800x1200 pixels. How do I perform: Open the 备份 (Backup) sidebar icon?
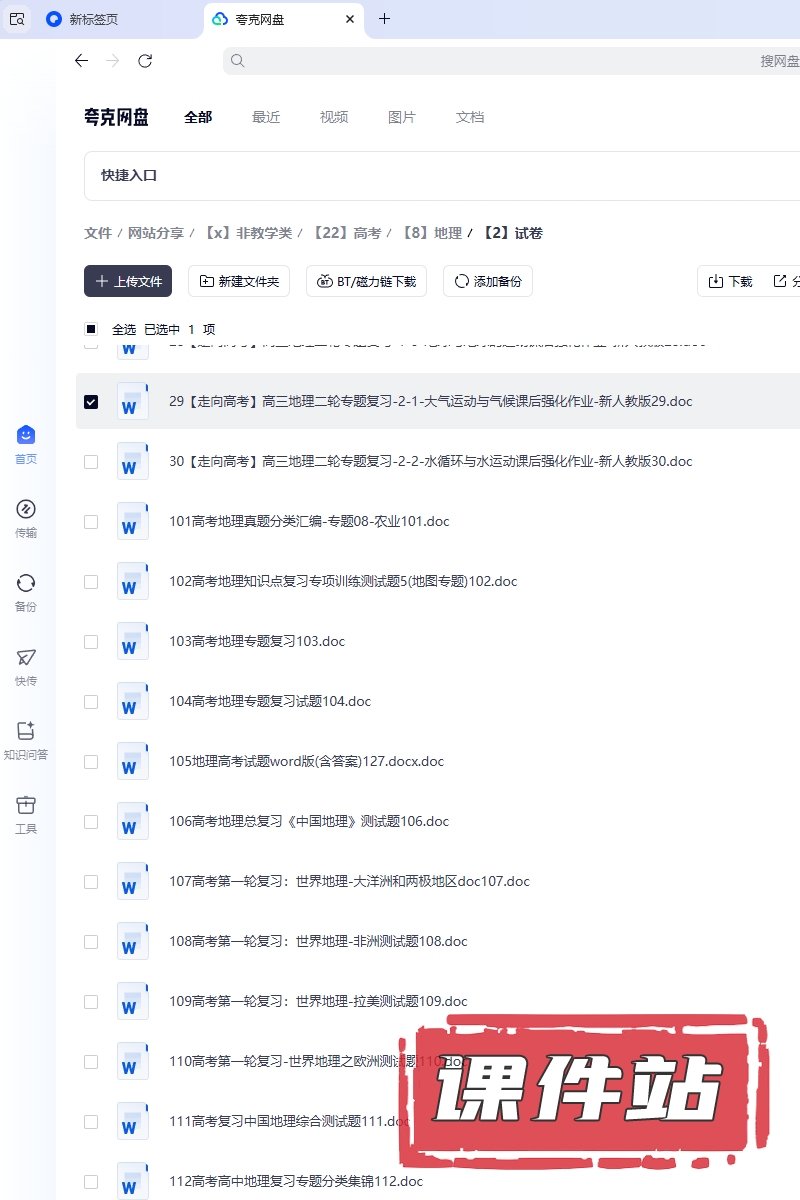click(x=26, y=584)
